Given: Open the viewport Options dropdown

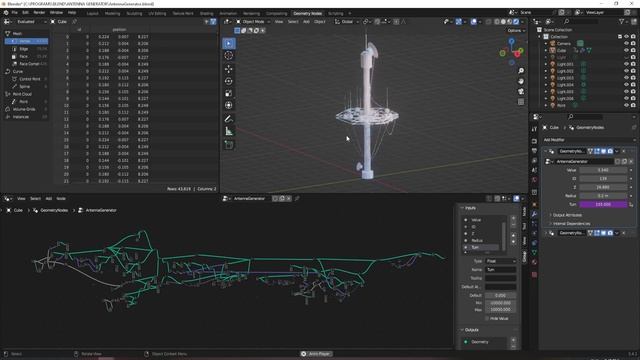Looking at the screenshot, I should [x=516, y=31].
